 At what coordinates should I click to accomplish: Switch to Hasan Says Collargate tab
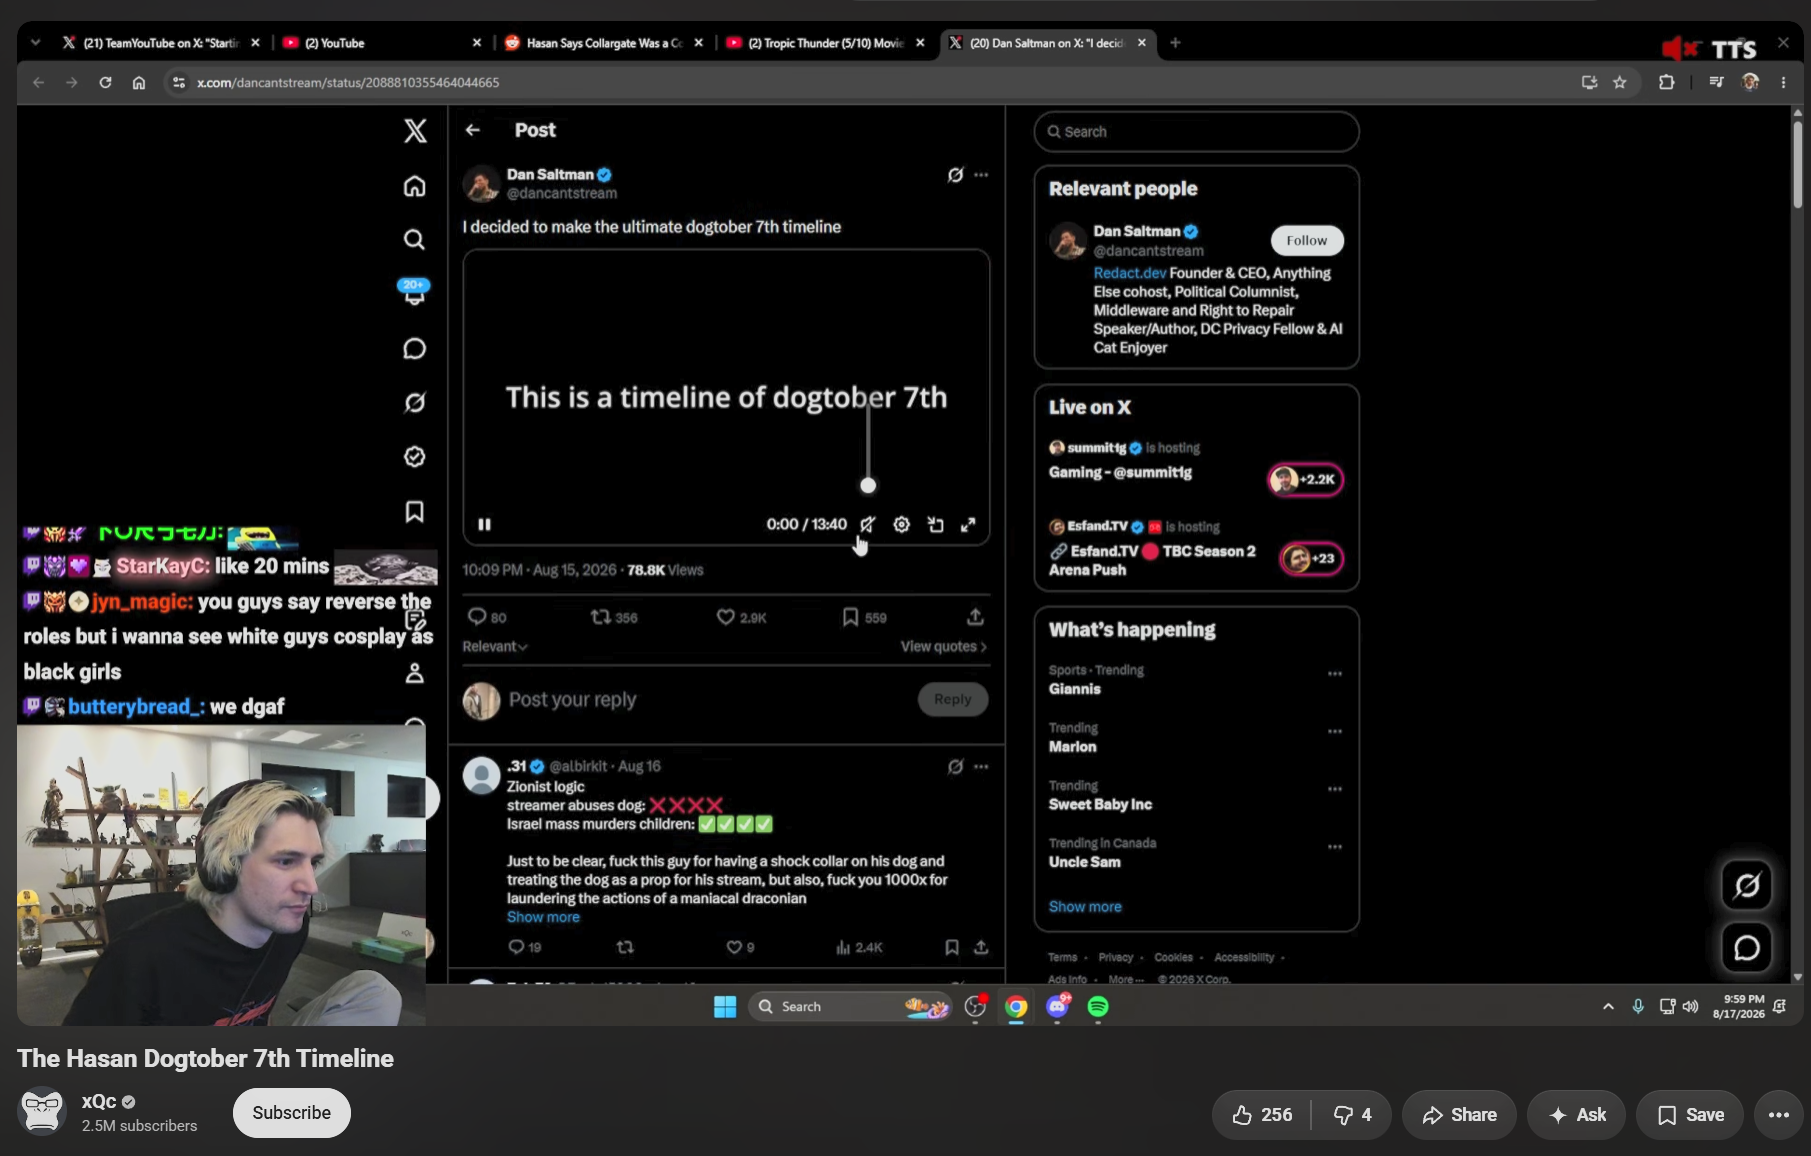coord(603,43)
